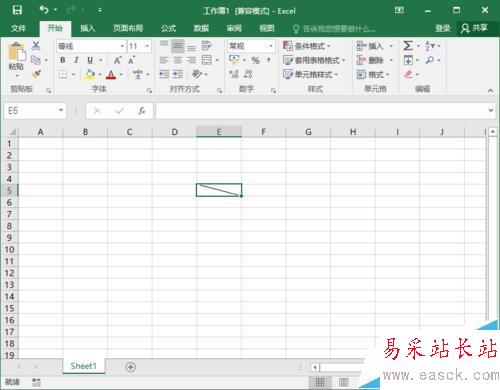This screenshot has width=500, height=390.
Task: Align text to the right
Action: coord(191,60)
